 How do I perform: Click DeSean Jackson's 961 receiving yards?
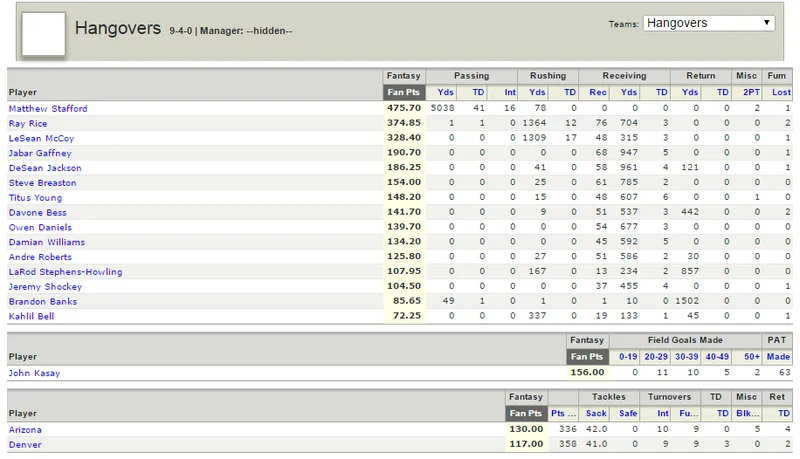pyautogui.click(x=629, y=167)
